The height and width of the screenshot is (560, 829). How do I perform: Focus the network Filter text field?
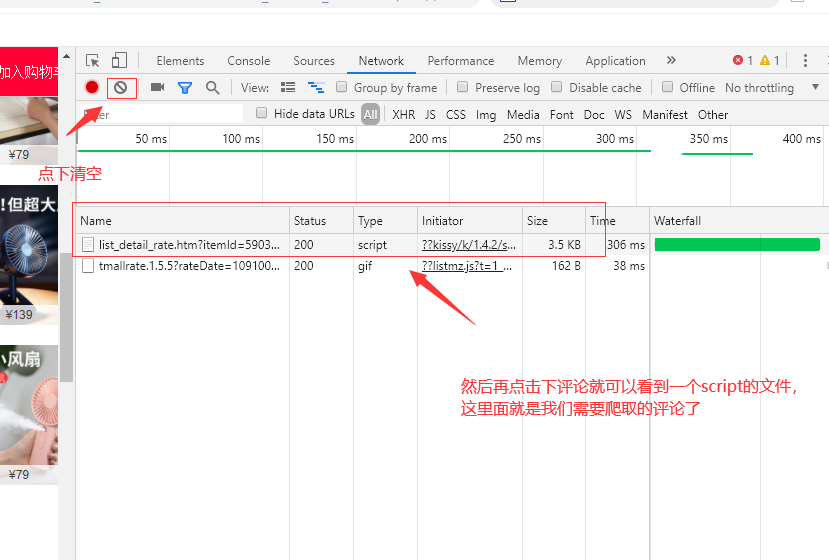tap(161, 114)
